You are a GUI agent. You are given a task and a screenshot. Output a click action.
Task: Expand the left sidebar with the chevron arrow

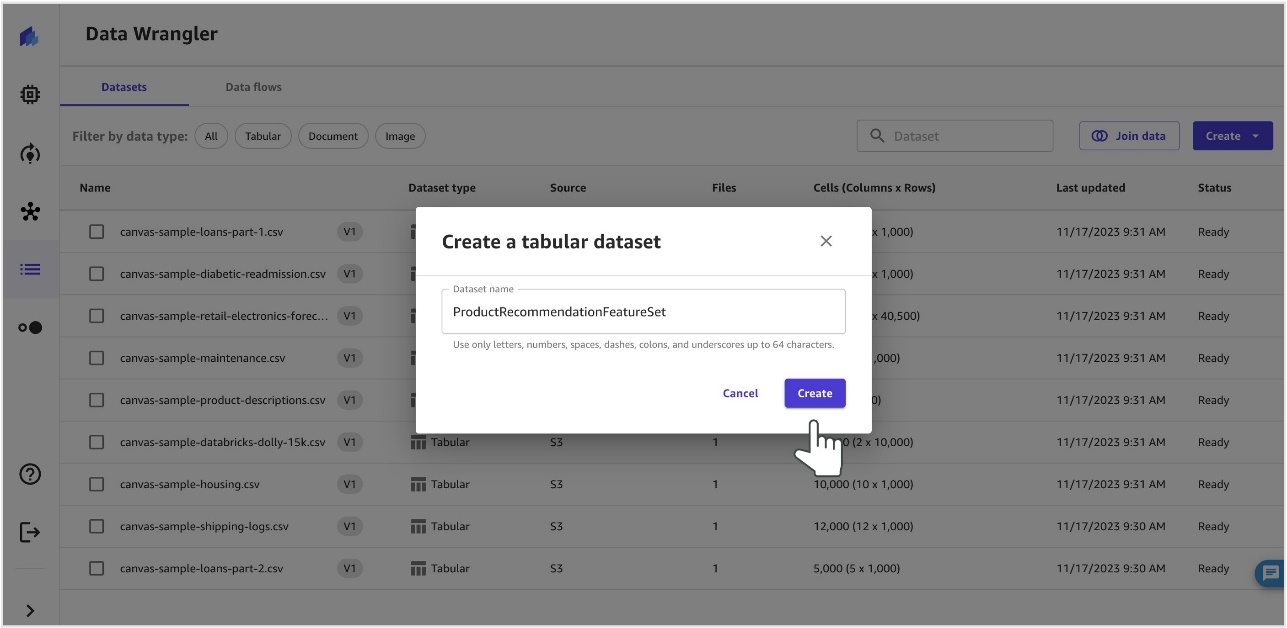pyautogui.click(x=30, y=610)
